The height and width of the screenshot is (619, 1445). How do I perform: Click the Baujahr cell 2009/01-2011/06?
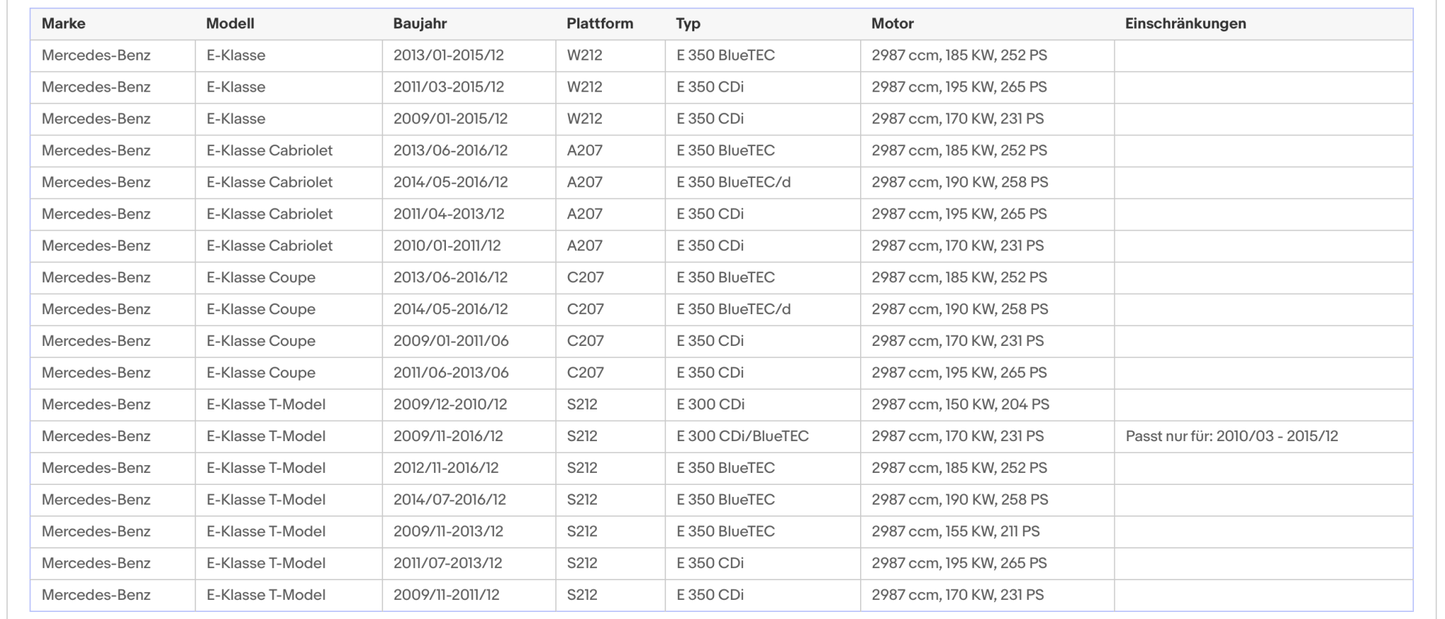click(450, 341)
